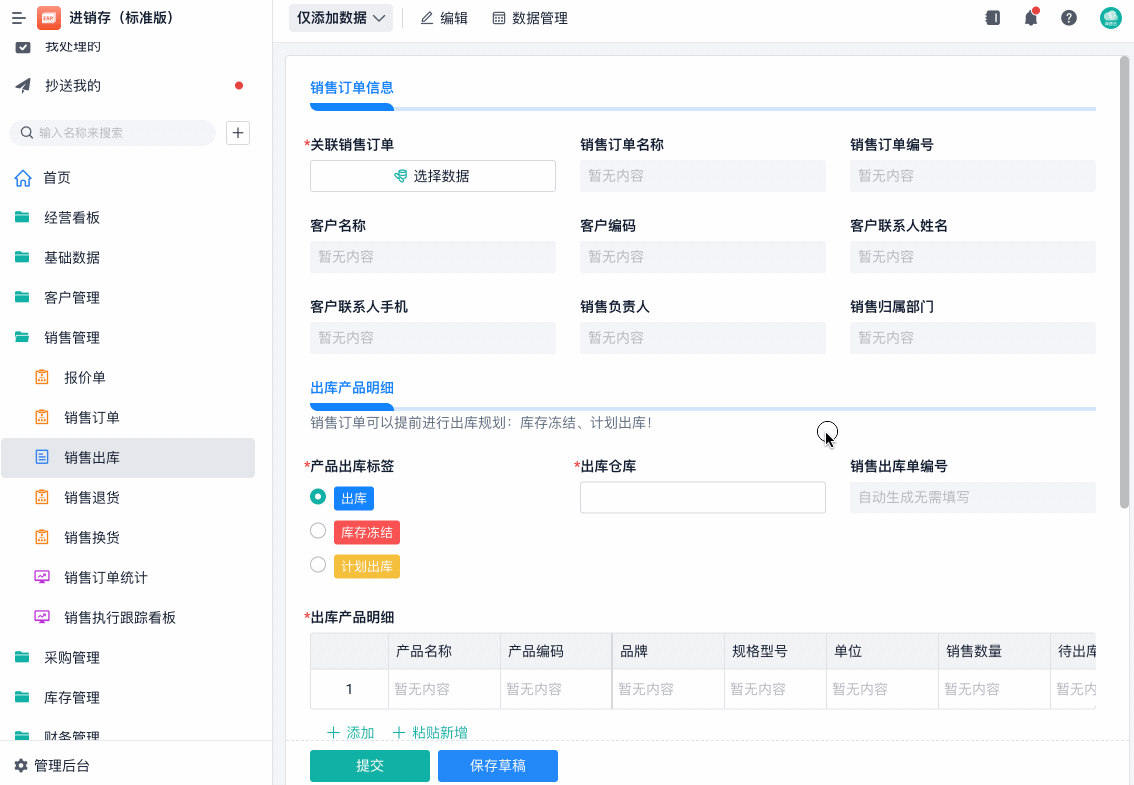The width and height of the screenshot is (1134, 785).
Task: Expand the 库存管理 folder
Action: pos(128,697)
